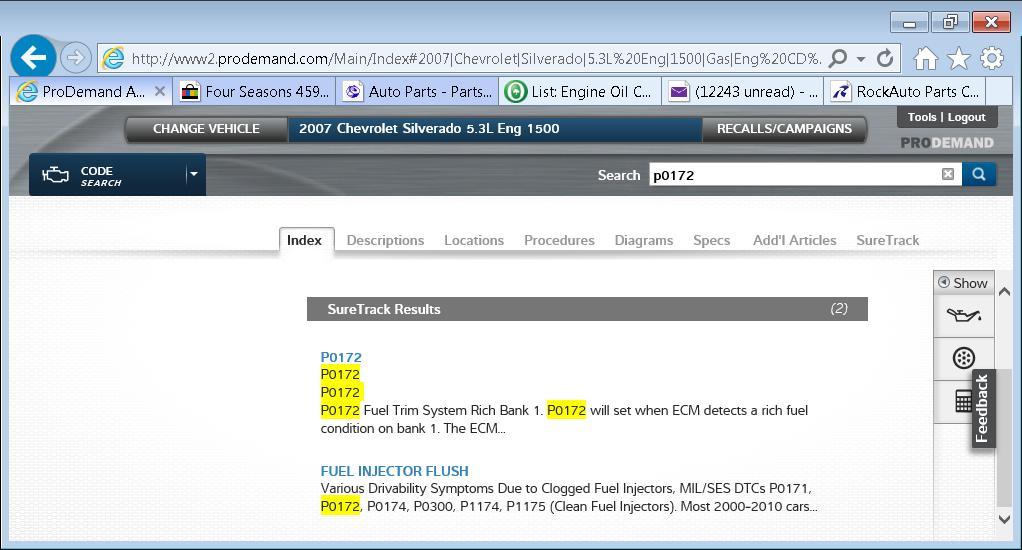Click the scrollbar up arrow

tap(1004, 292)
